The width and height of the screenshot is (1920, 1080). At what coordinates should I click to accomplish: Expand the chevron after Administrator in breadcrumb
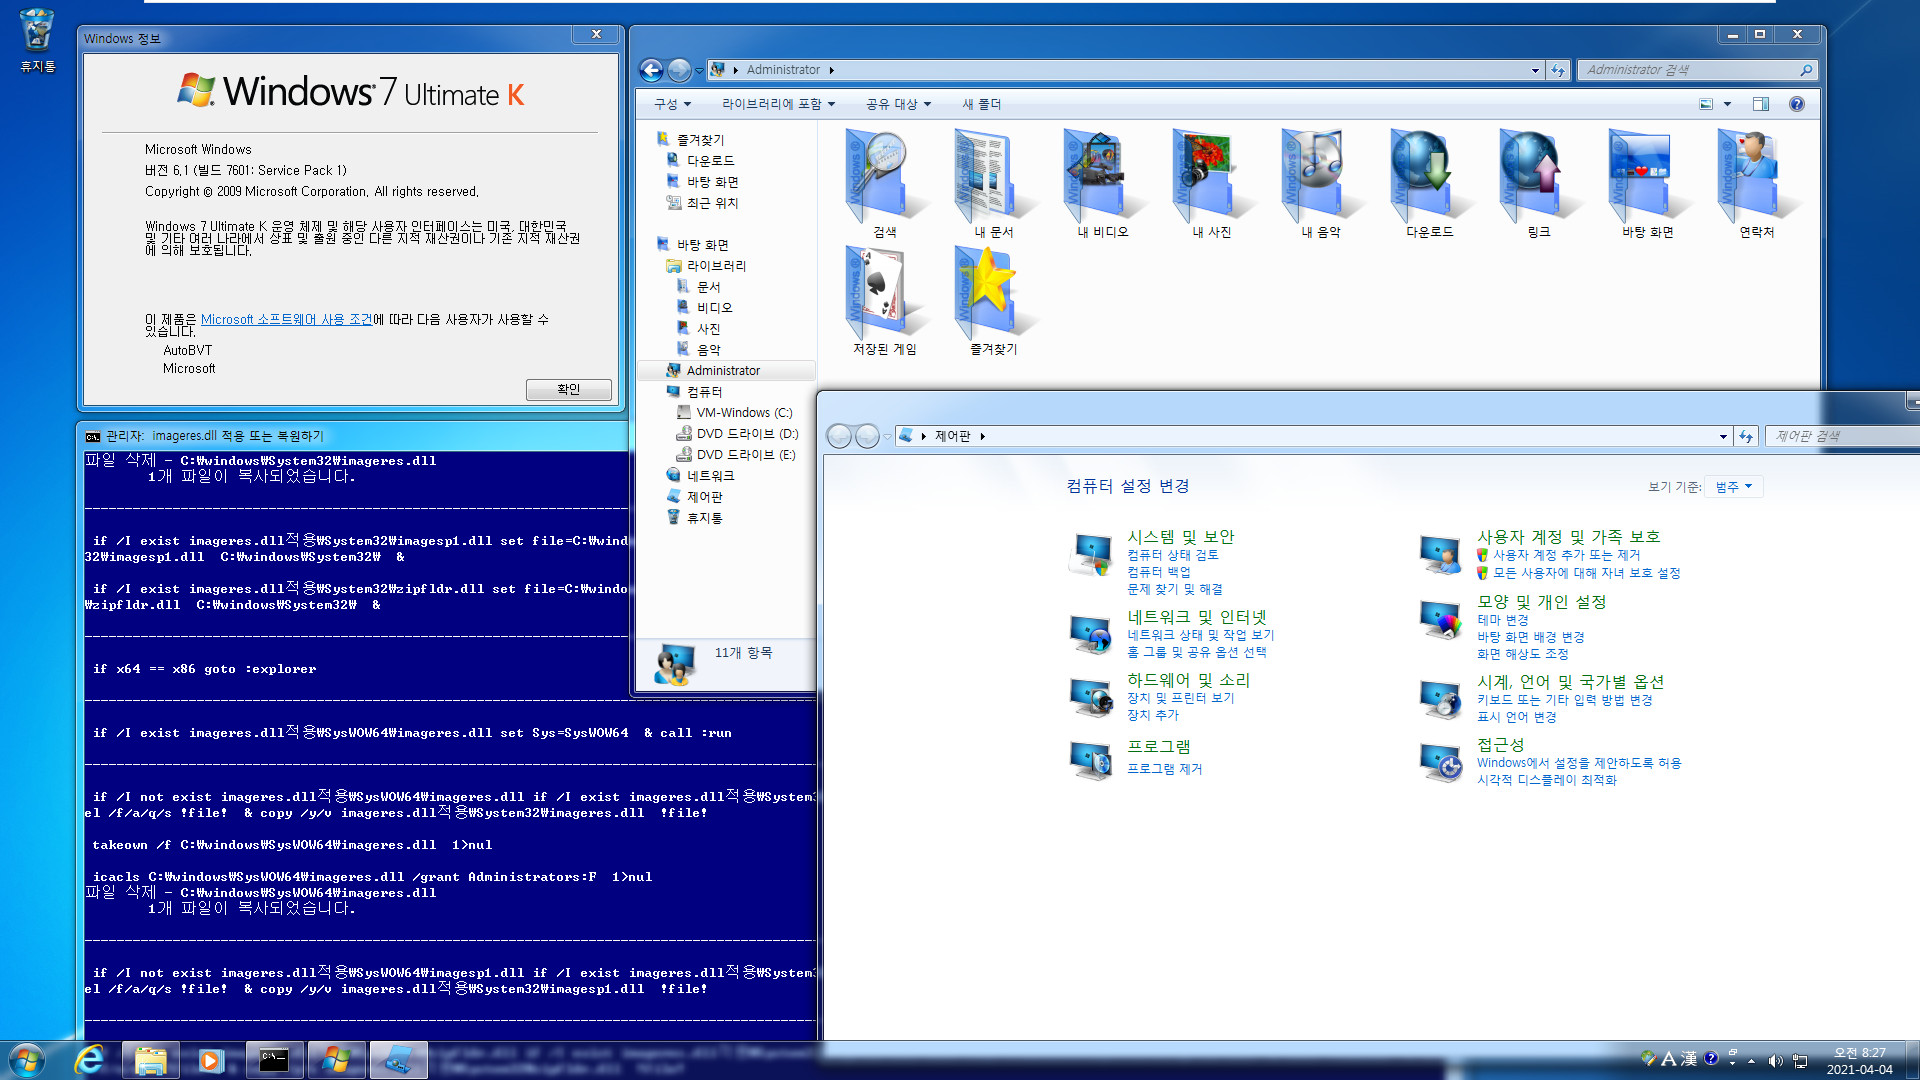(x=831, y=70)
